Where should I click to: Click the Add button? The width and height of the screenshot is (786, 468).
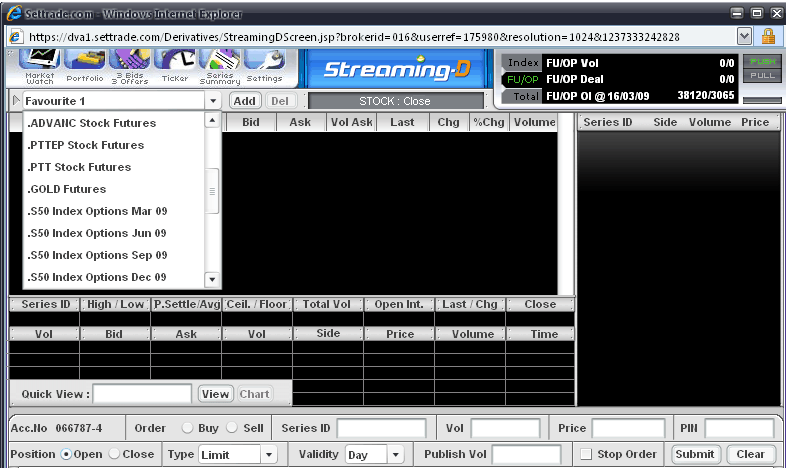pos(245,101)
